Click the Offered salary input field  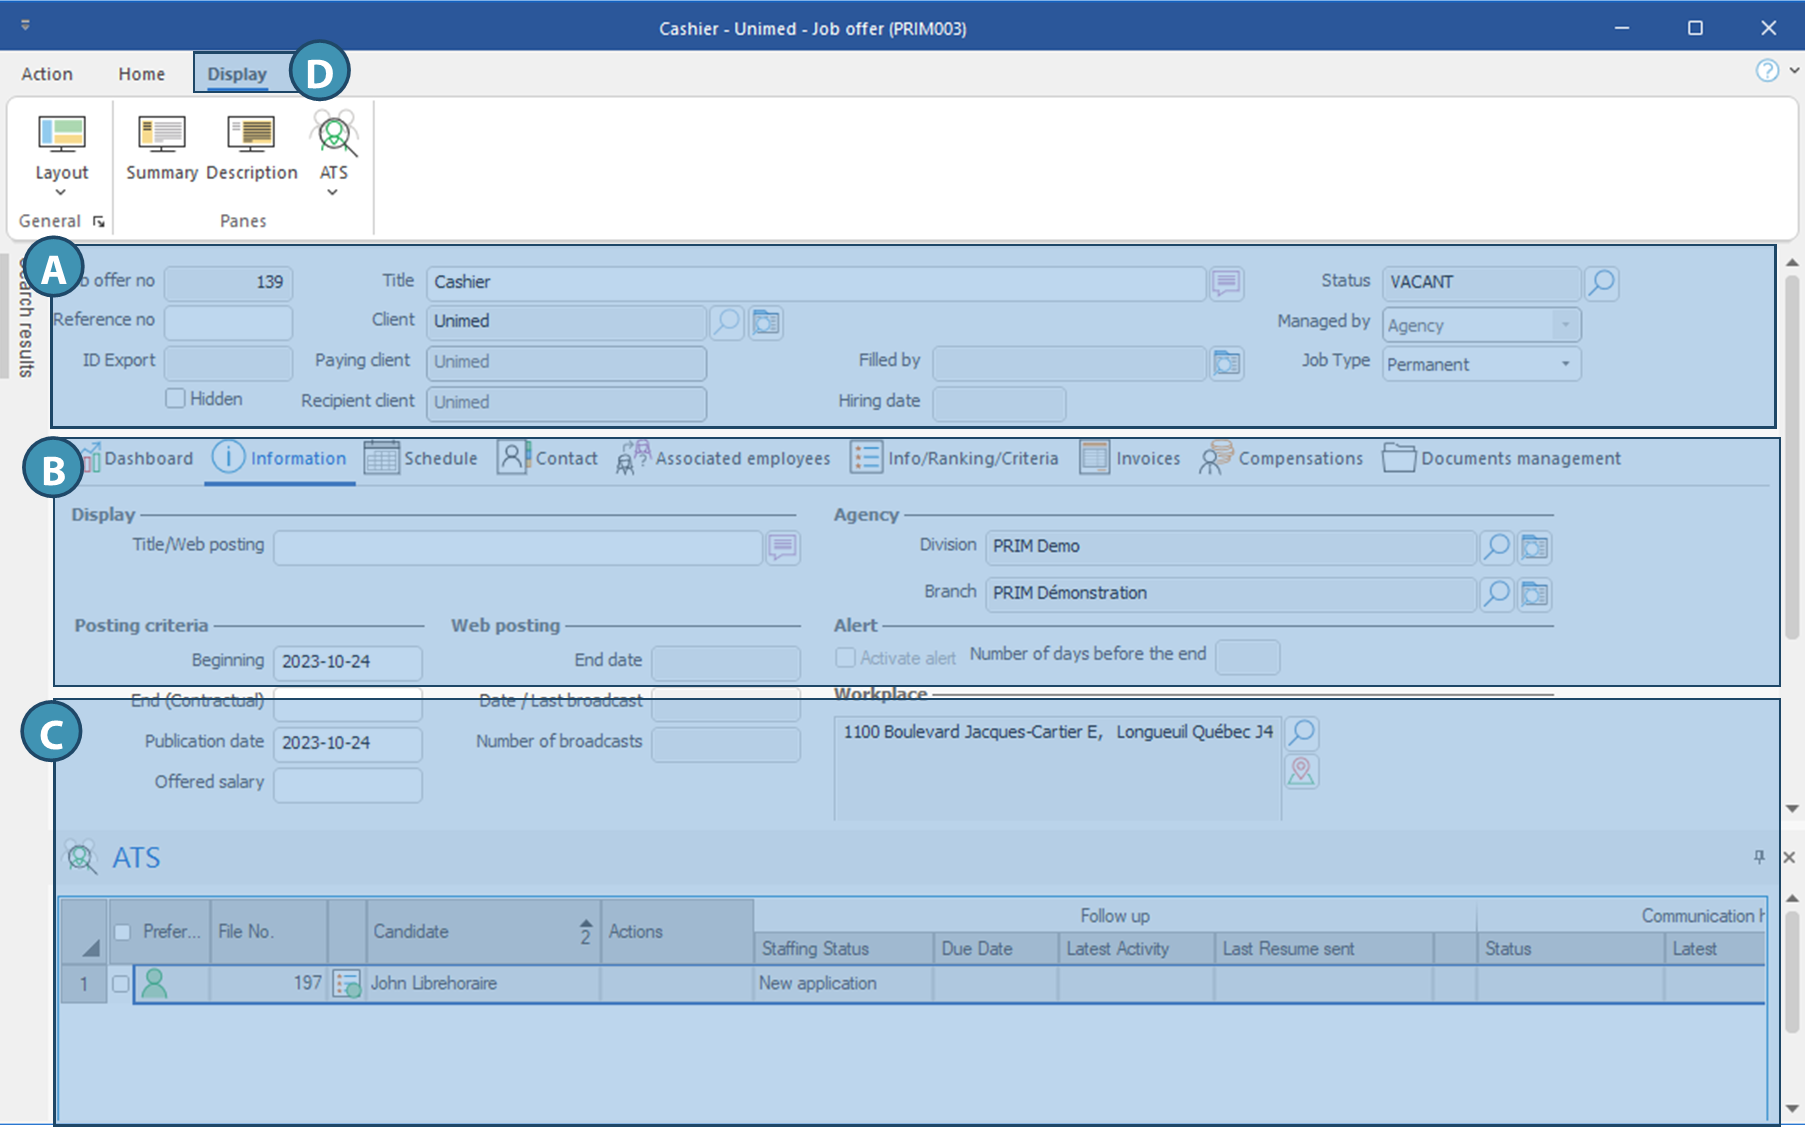(x=347, y=785)
